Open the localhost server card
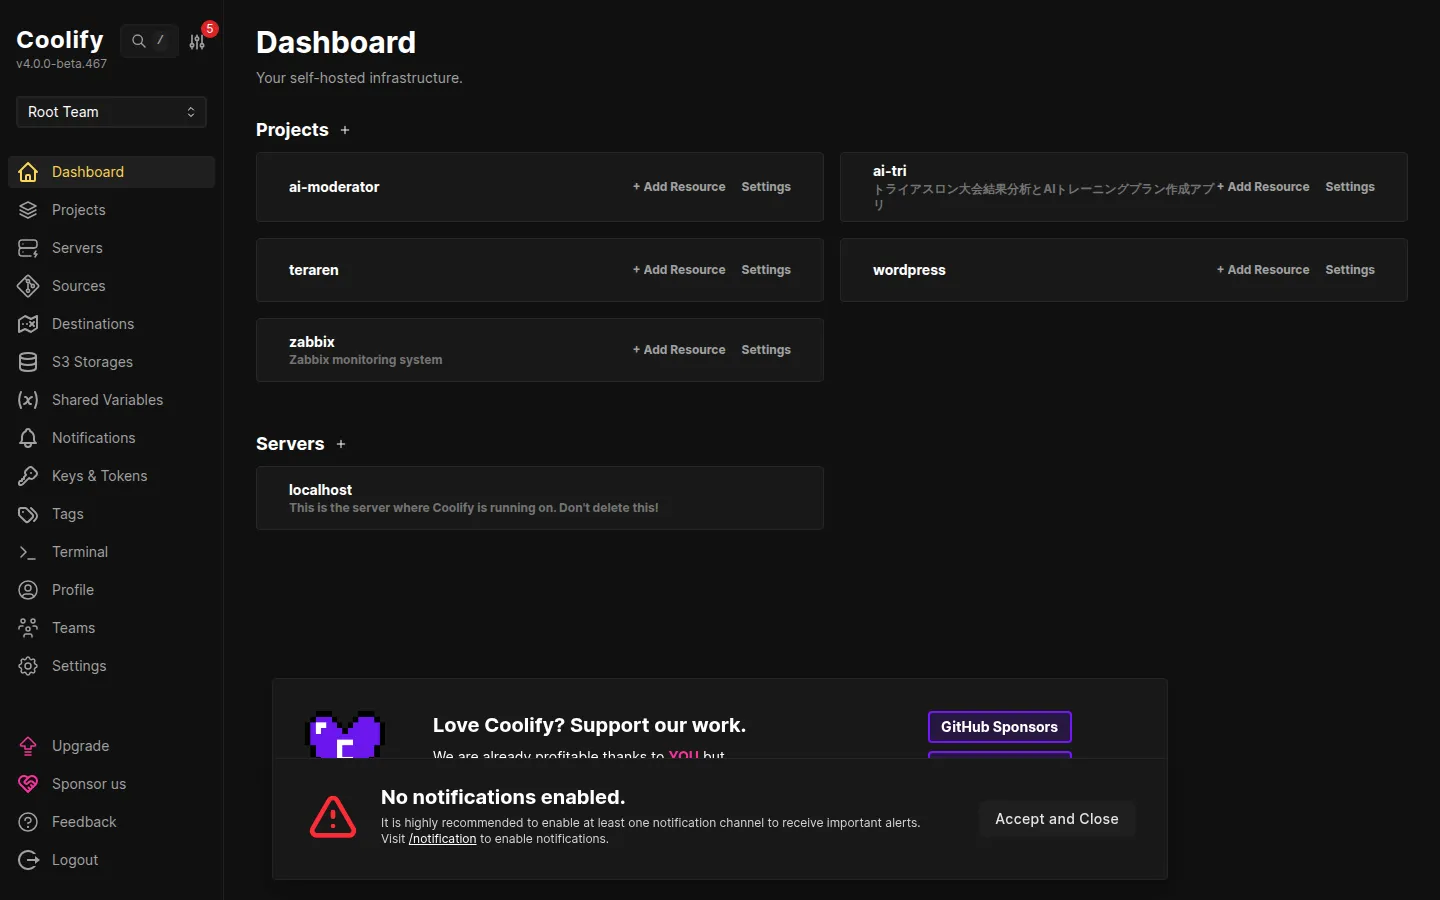This screenshot has width=1440, height=900. pos(540,498)
